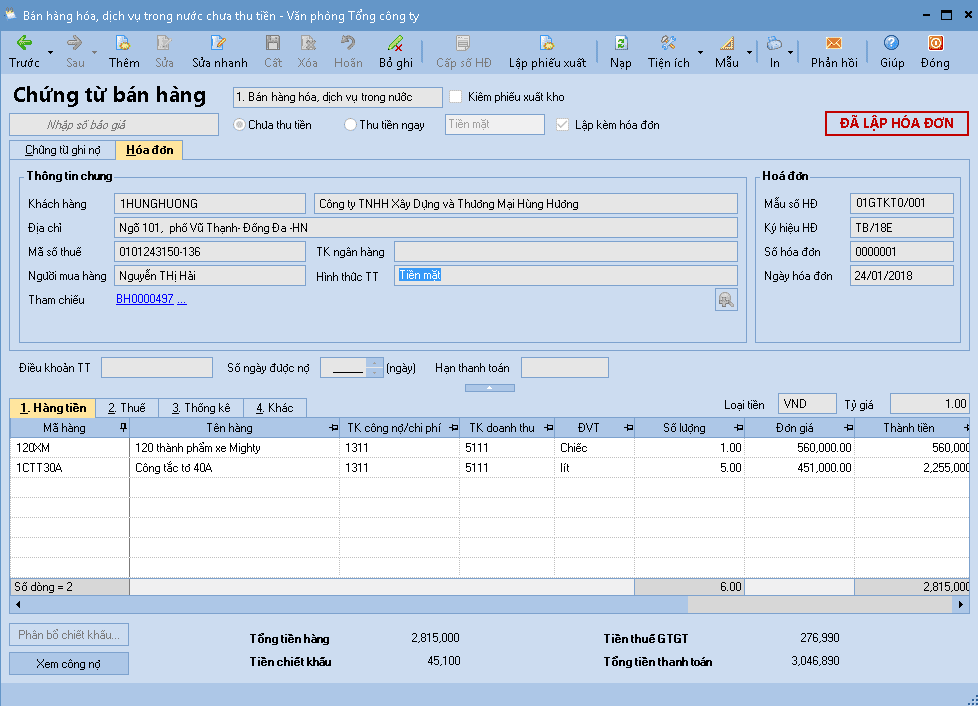Click Phân bổ chiết khấu button
Viewport: 978px width, 706px height.
coord(69,635)
